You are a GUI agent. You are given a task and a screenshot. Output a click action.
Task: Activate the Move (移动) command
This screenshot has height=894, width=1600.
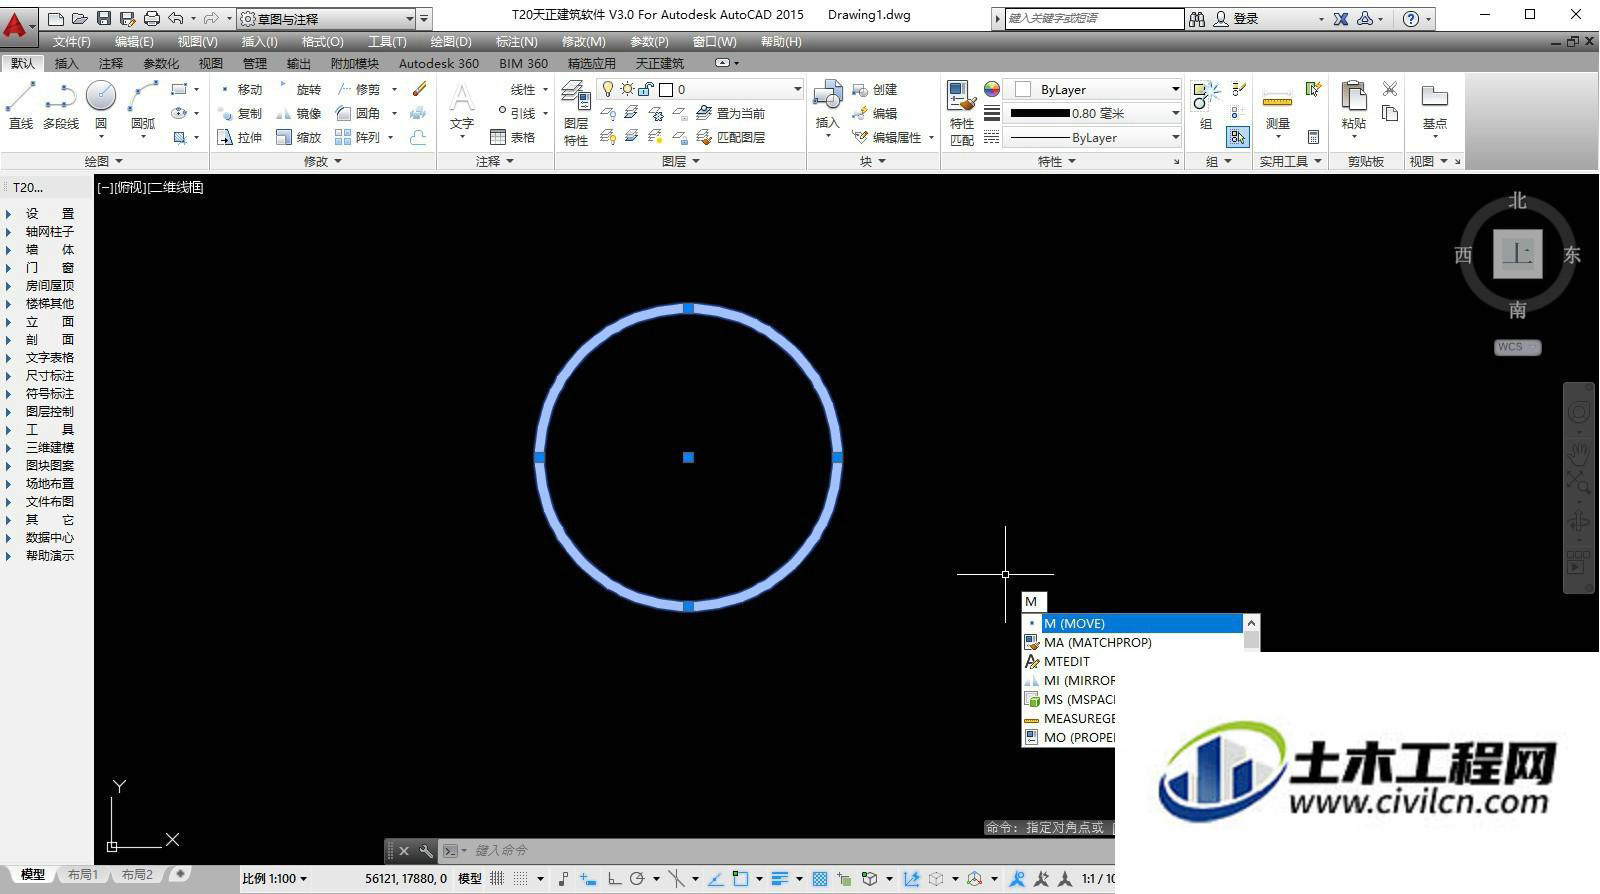click(239, 89)
